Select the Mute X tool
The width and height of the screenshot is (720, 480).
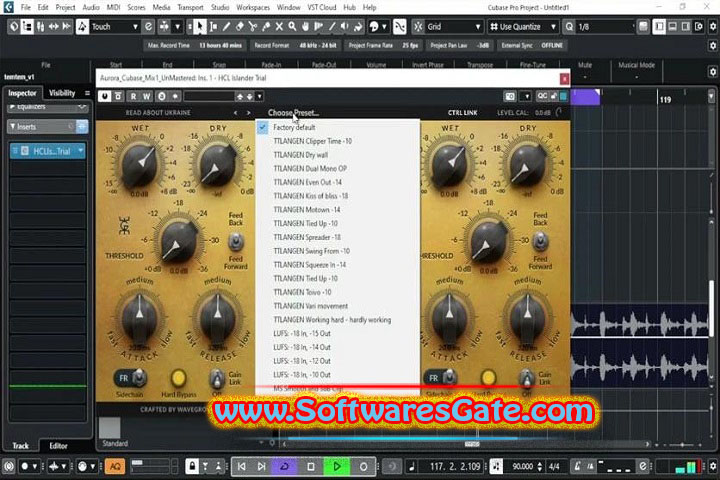point(279,27)
